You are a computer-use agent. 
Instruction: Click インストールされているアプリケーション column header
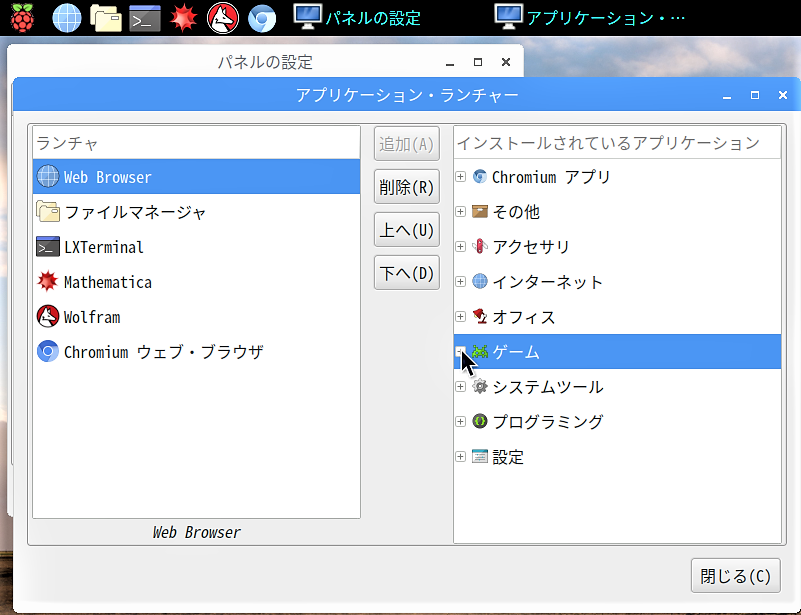618,143
